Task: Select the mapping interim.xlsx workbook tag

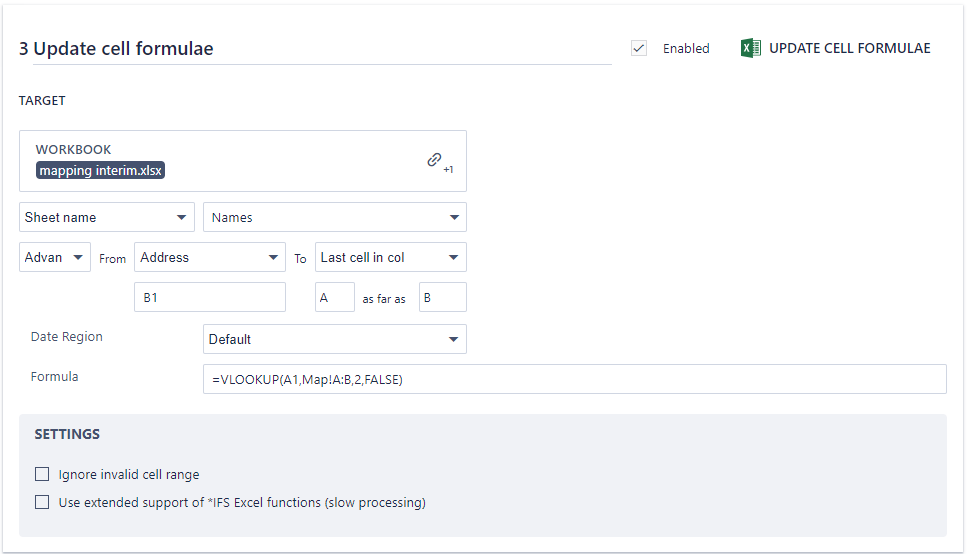Action: tap(101, 170)
